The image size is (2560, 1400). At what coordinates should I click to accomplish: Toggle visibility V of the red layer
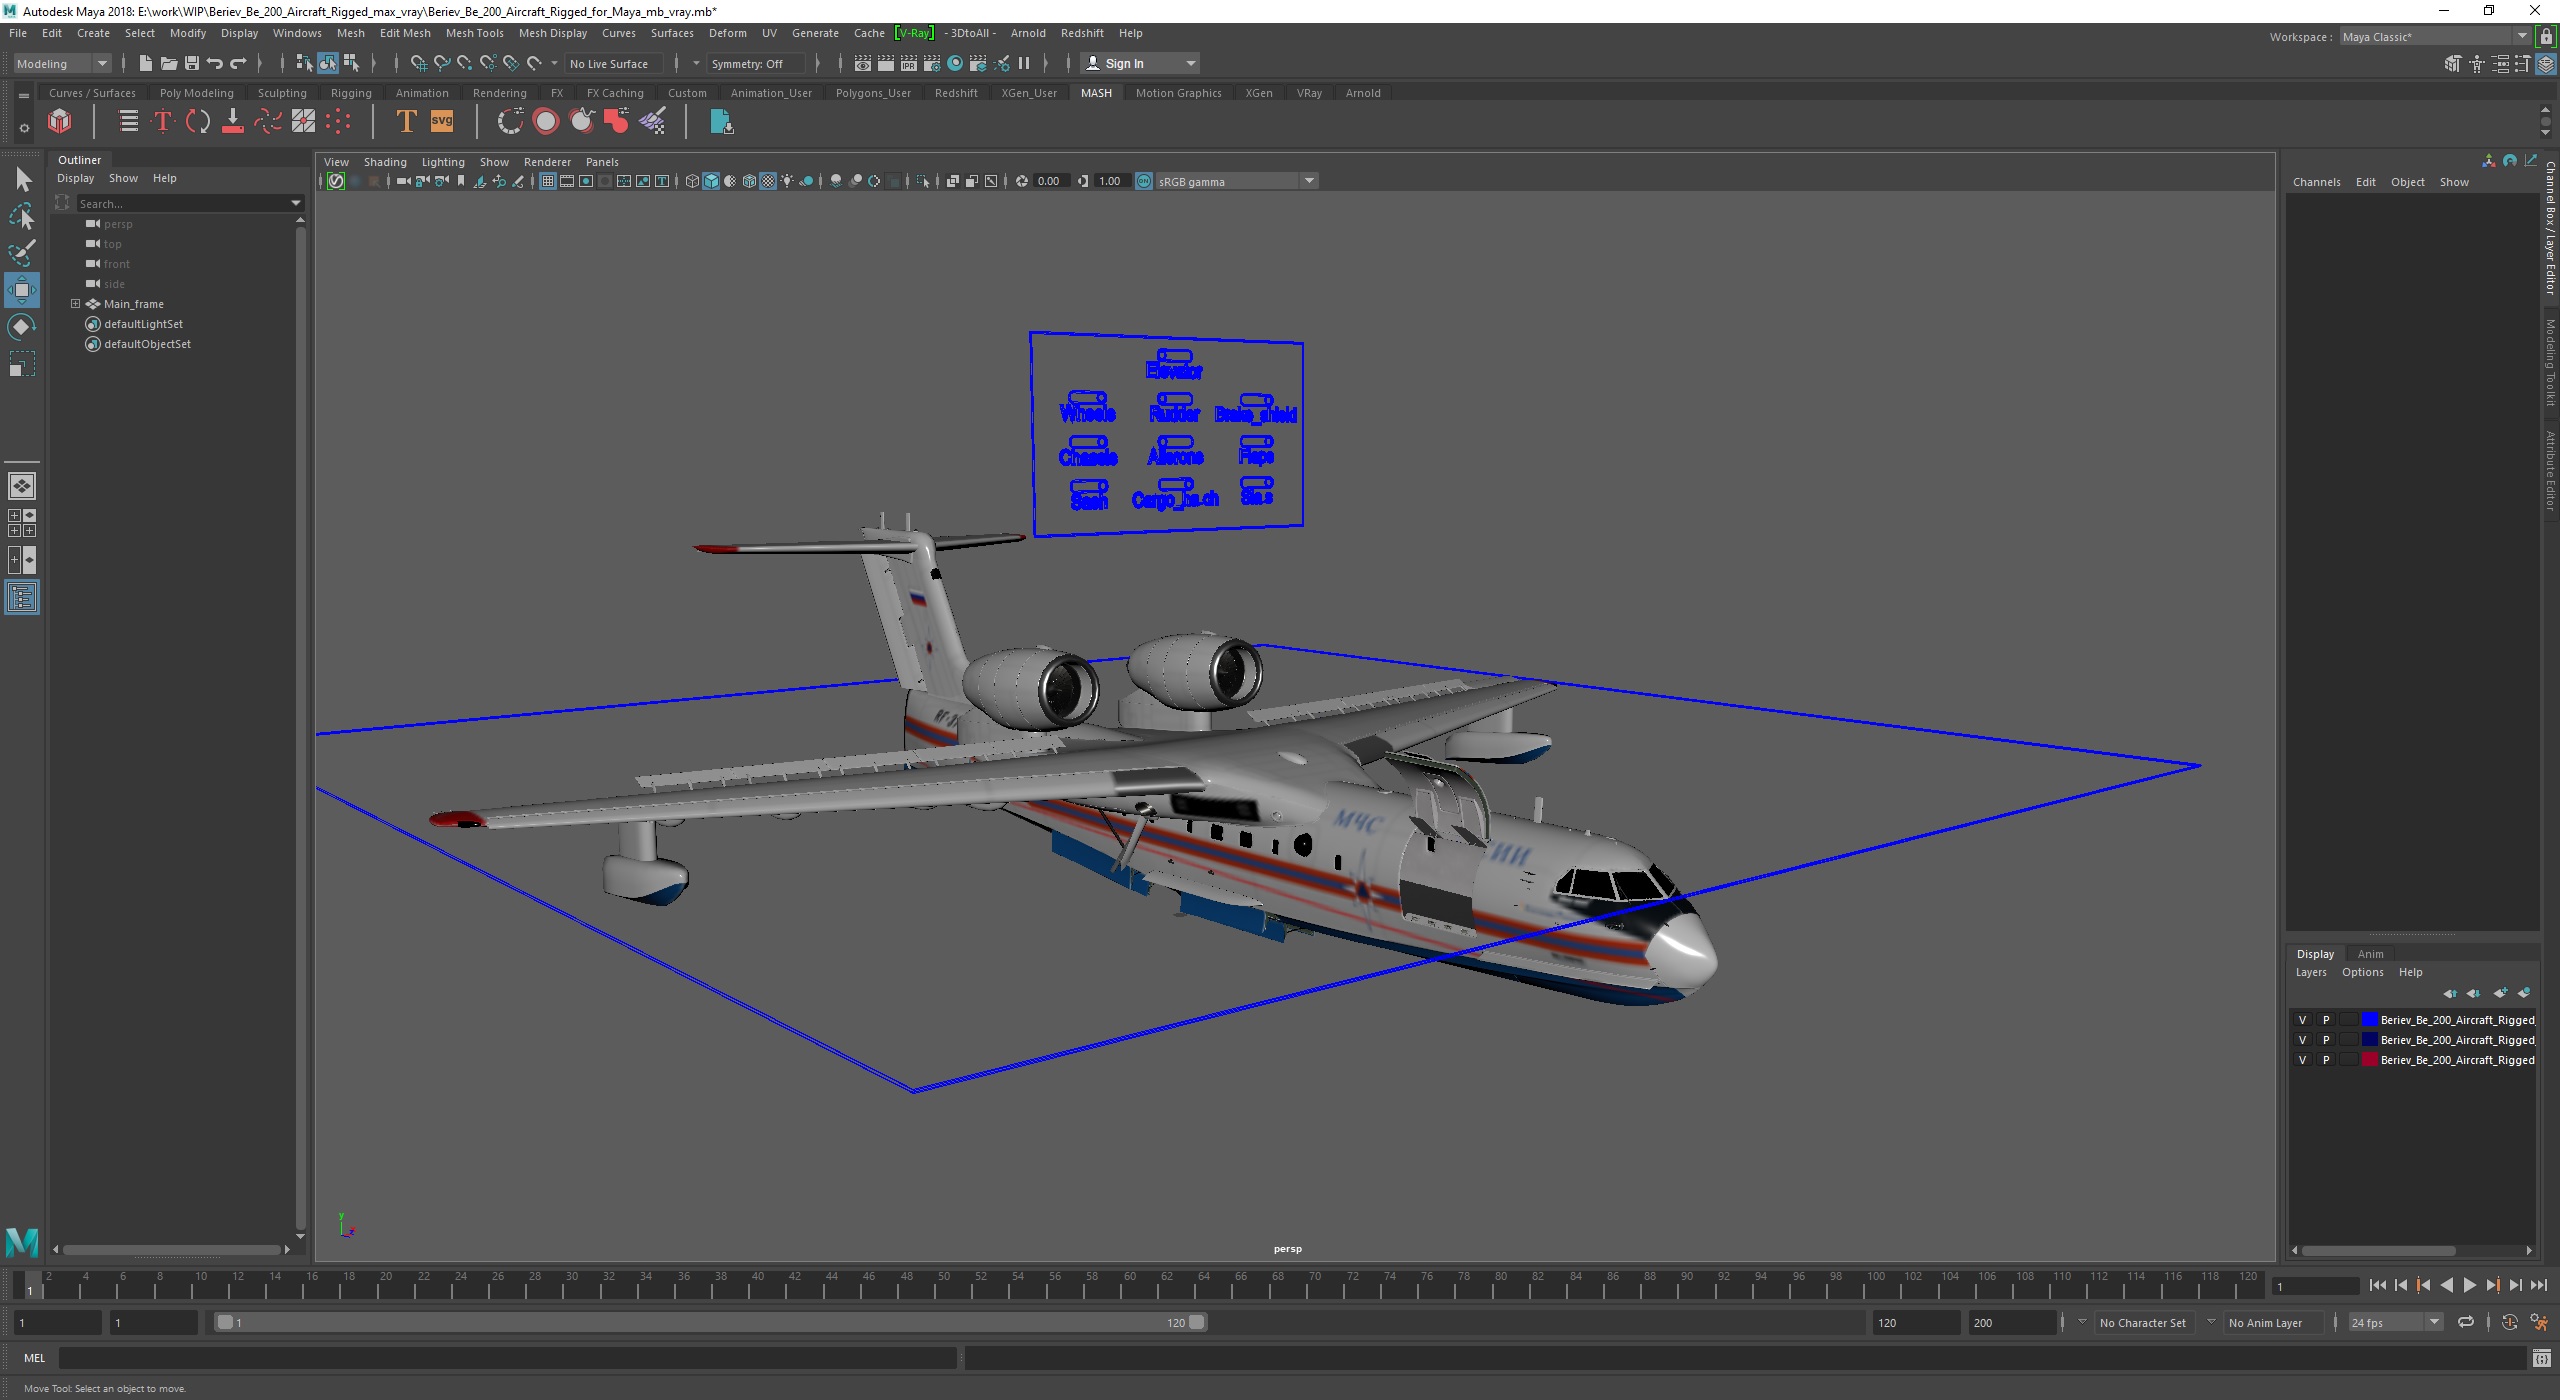(x=2302, y=1060)
